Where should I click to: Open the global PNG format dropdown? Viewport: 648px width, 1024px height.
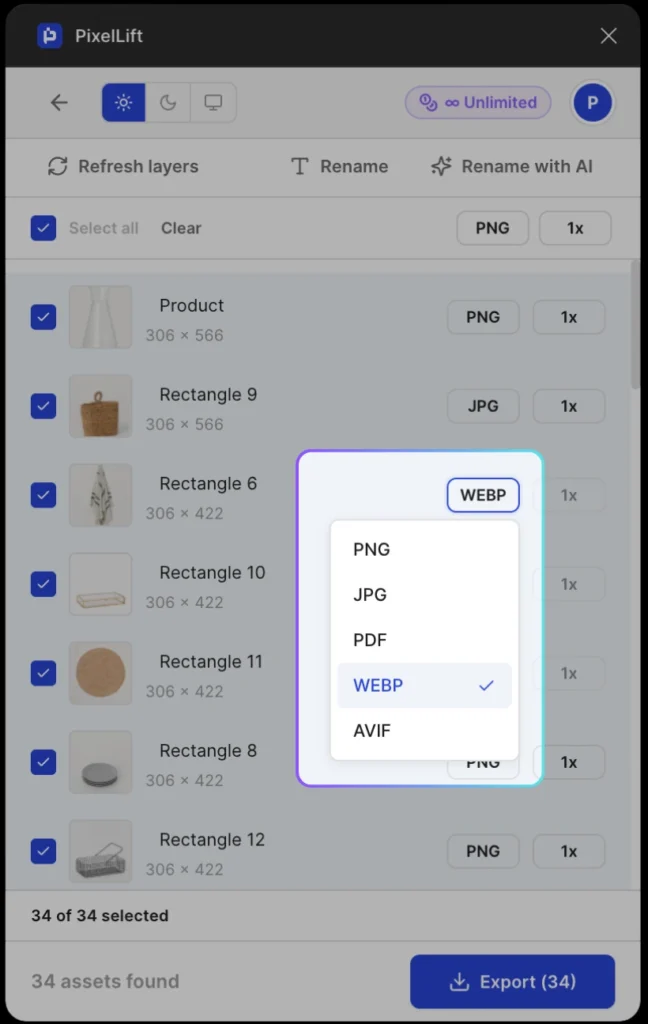tap(493, 228)
